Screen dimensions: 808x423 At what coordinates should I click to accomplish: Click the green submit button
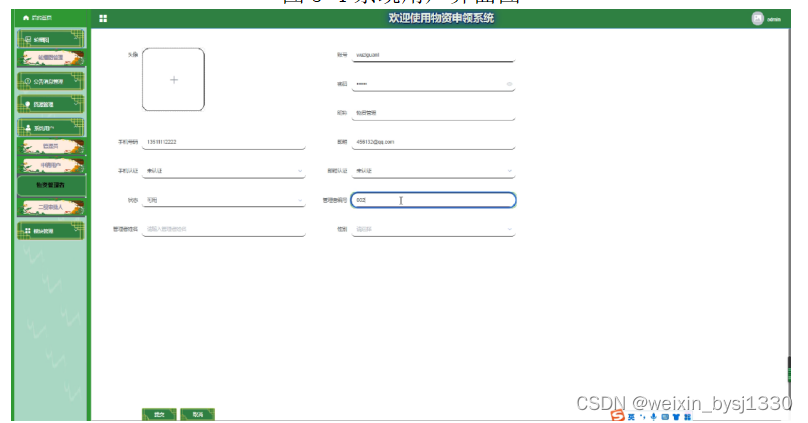point(159,414)
